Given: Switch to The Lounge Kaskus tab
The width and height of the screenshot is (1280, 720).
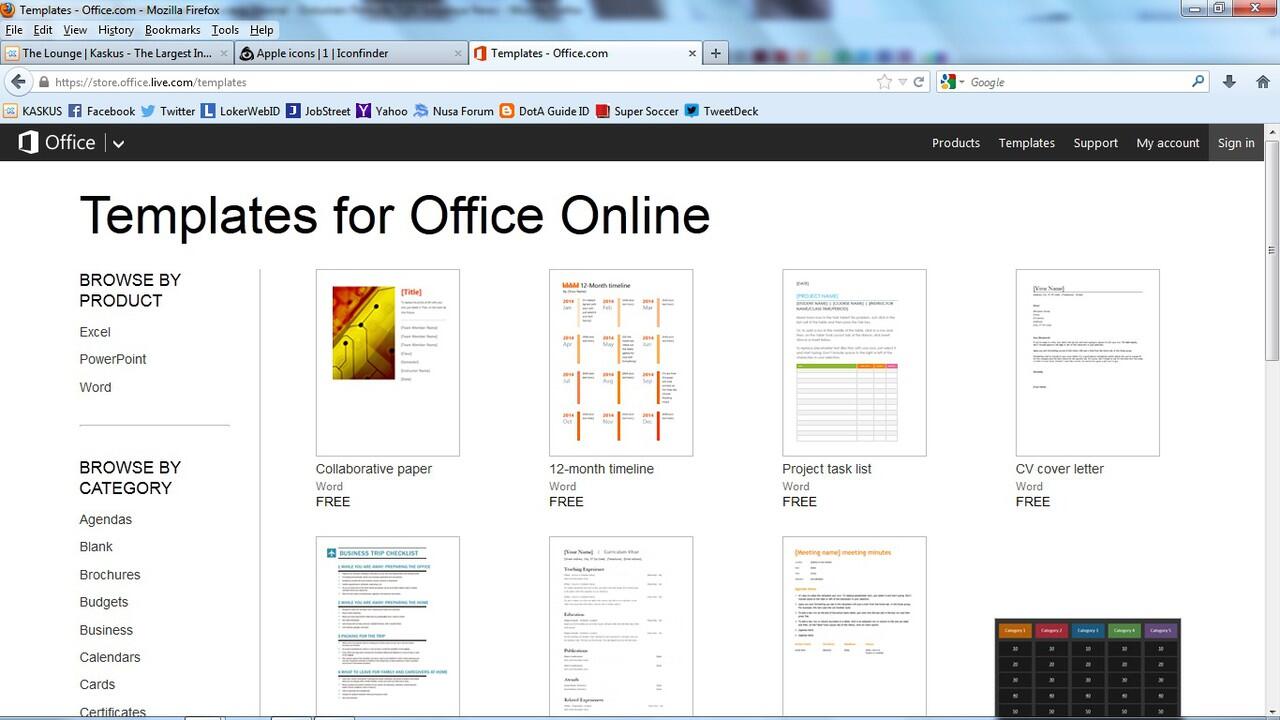Looking at the screenshot, I should (116, 53).
